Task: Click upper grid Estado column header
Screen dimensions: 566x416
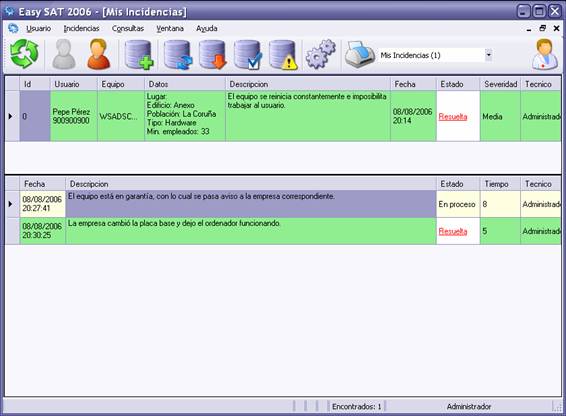Action: (458, 84)
